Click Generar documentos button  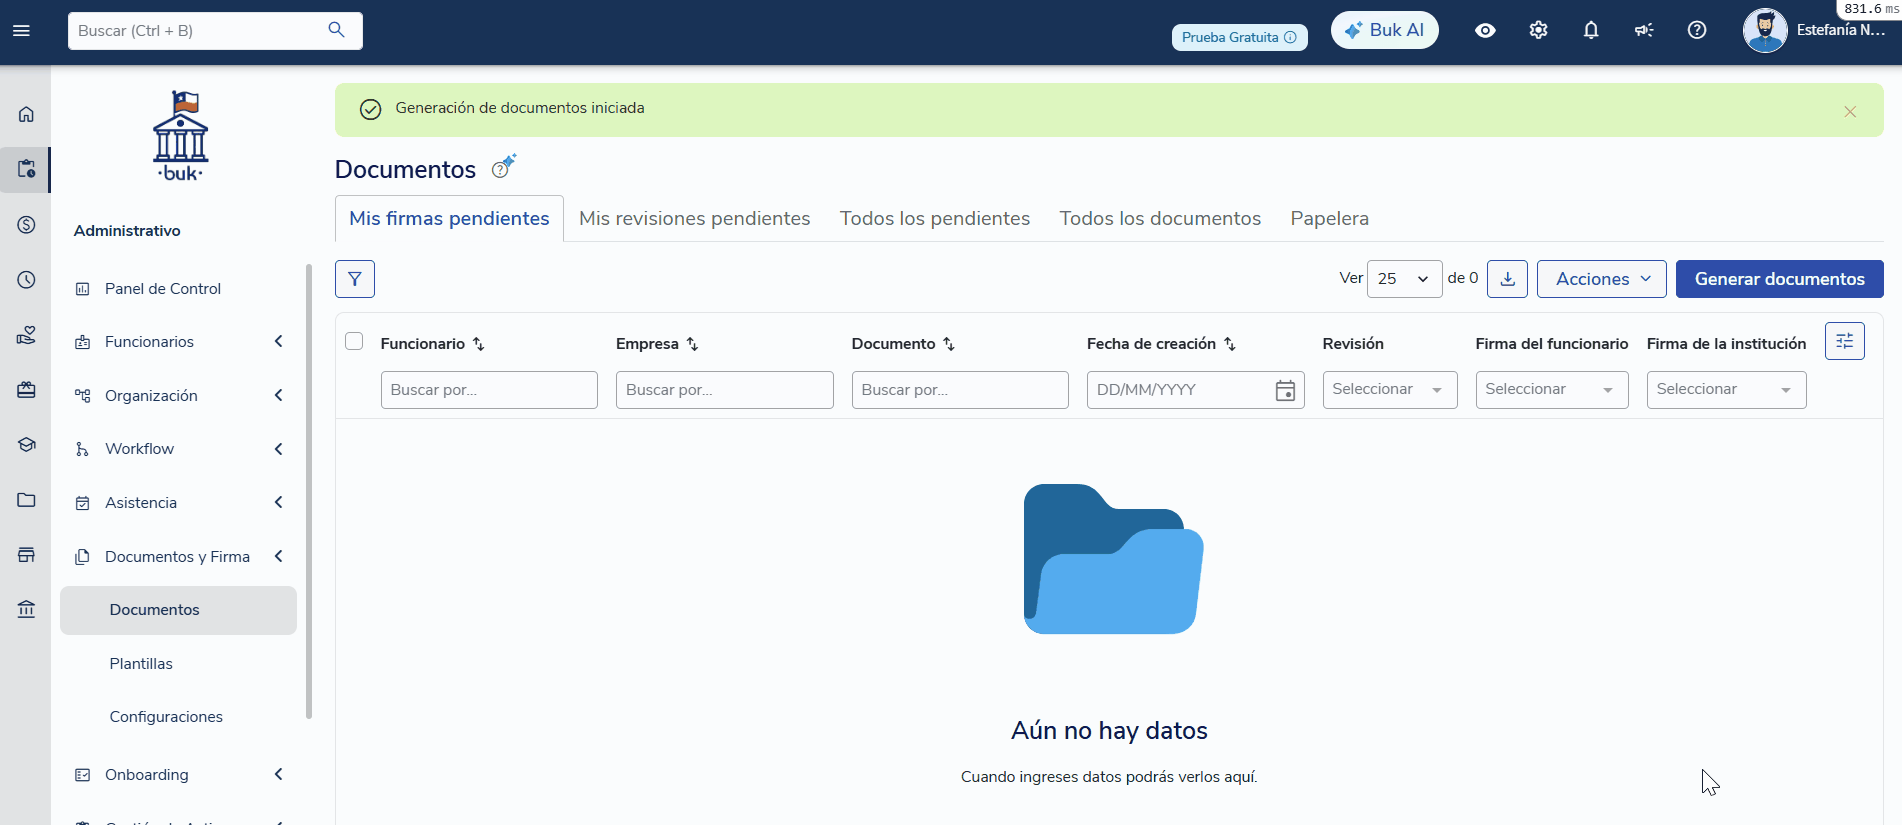pyautogui.click(x=1779, y=279)
